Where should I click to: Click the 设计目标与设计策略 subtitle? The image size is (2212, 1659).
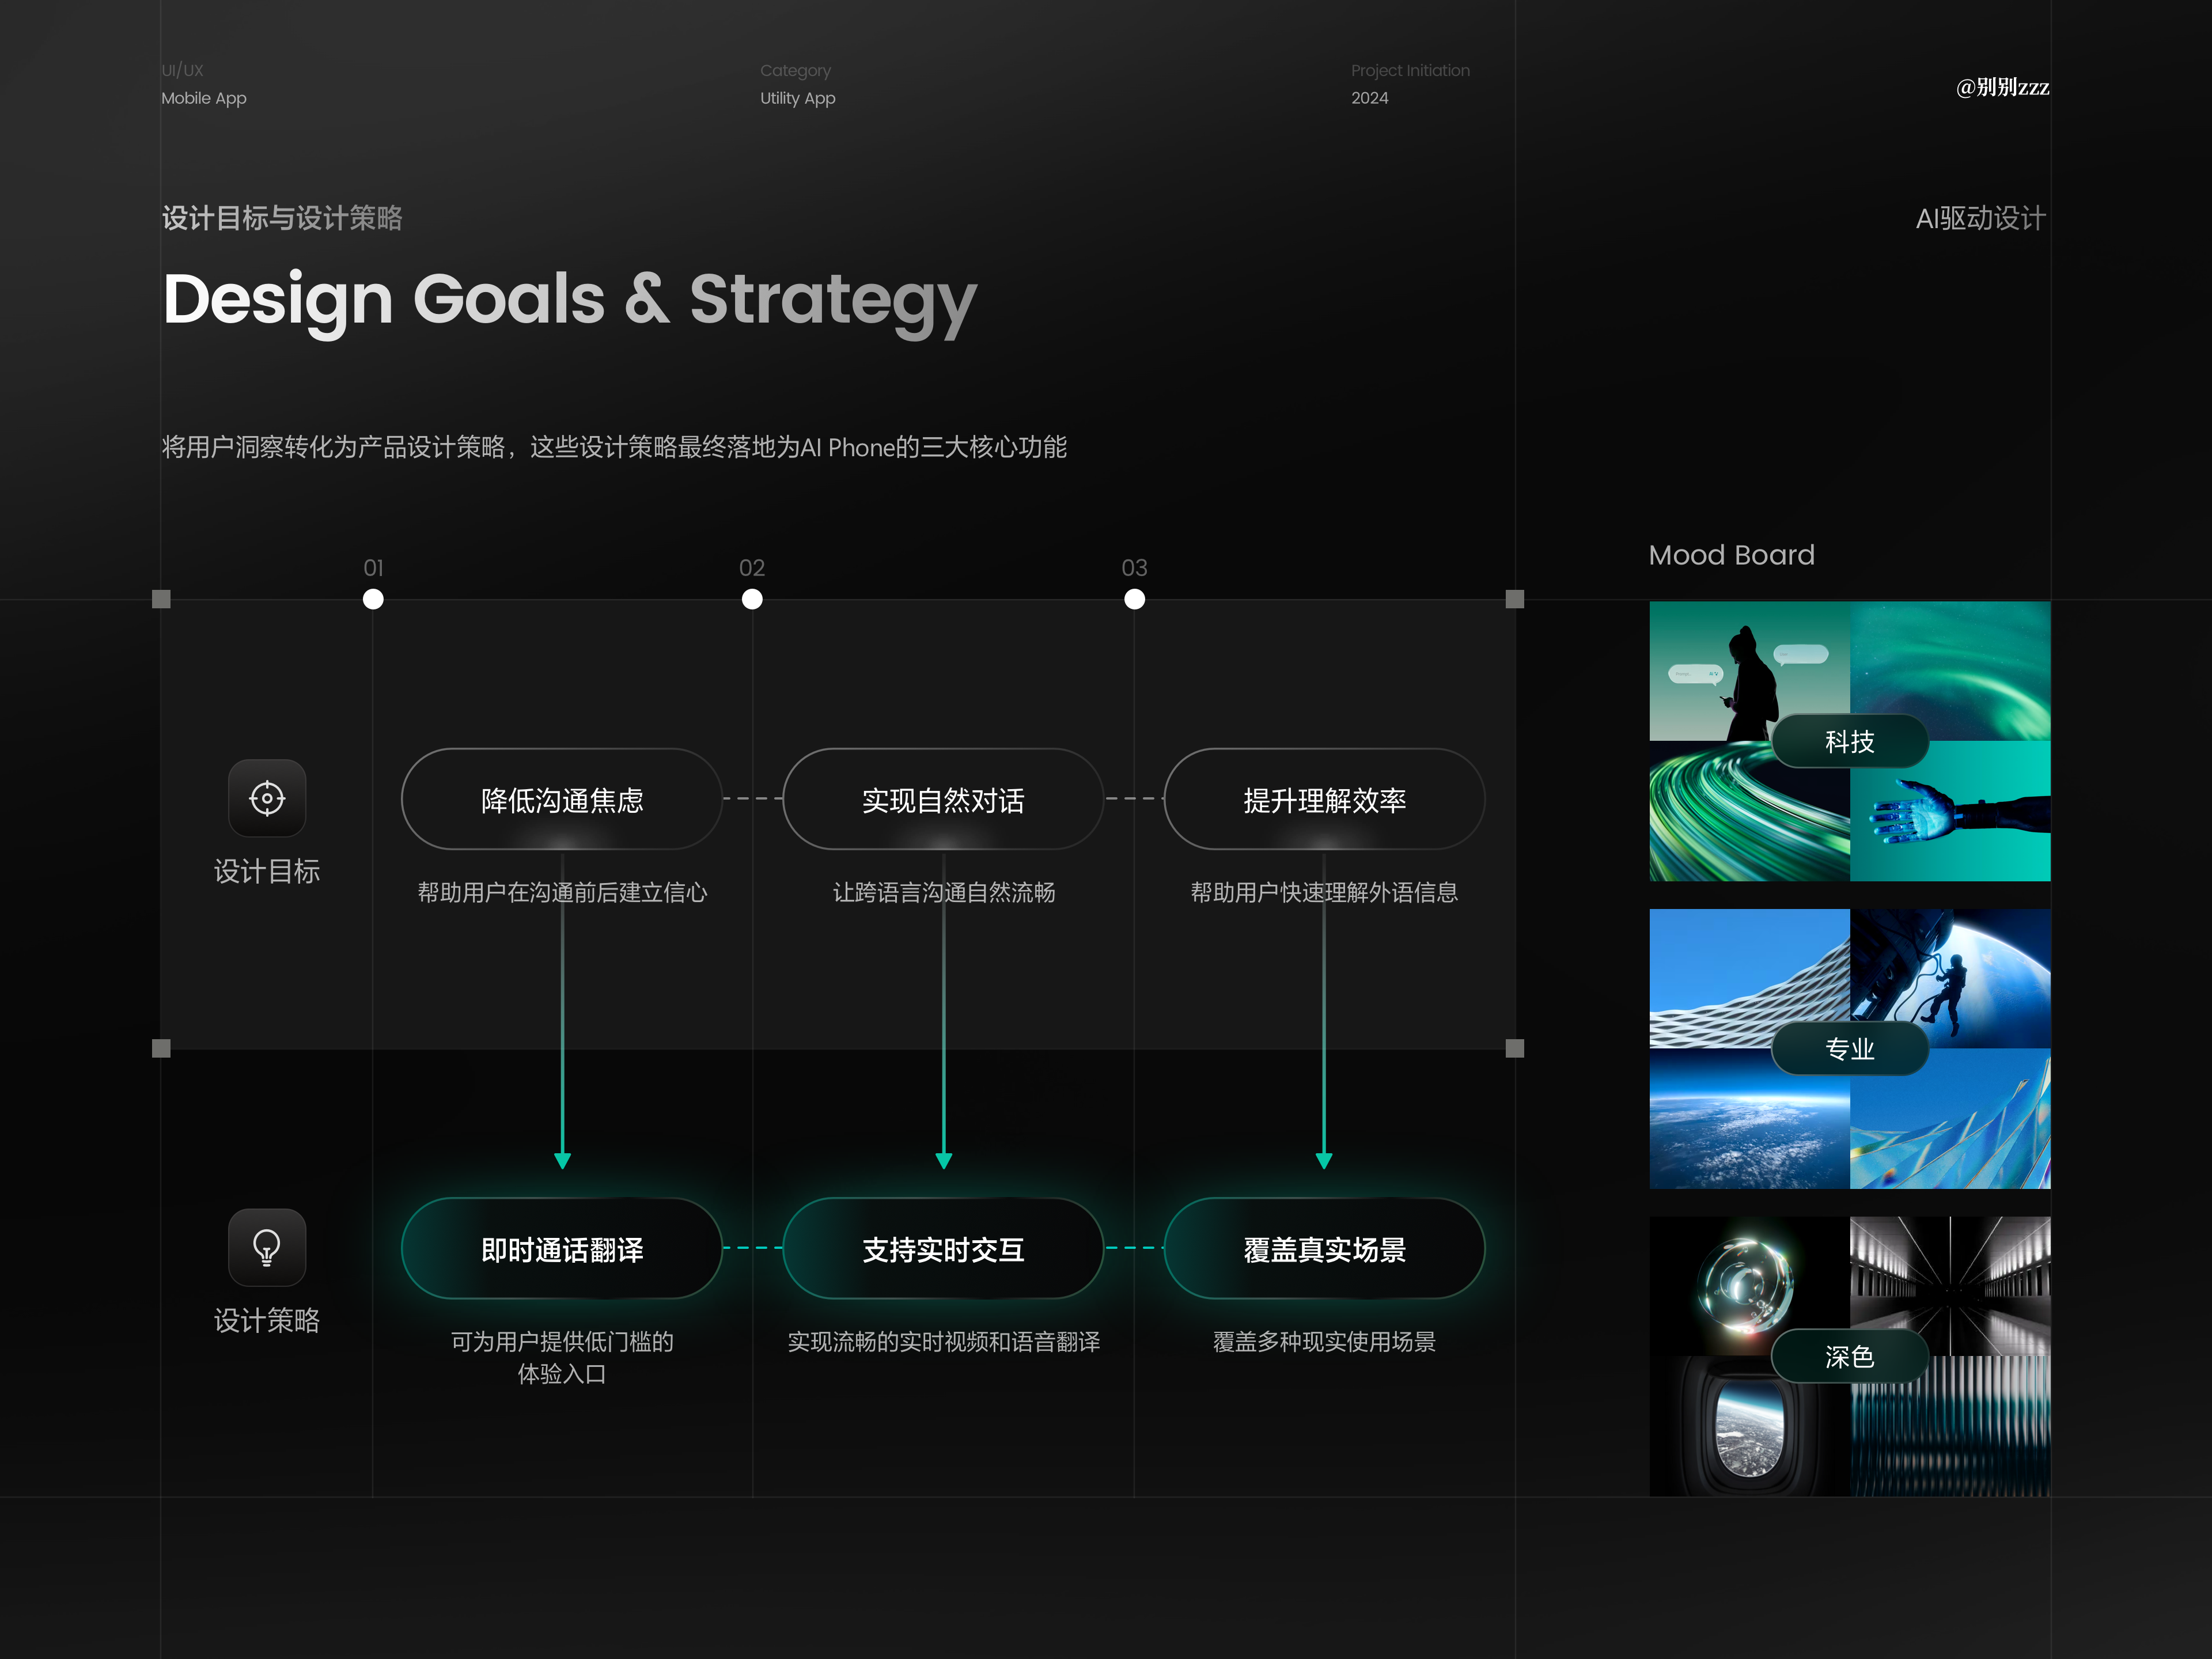[282, 218]
